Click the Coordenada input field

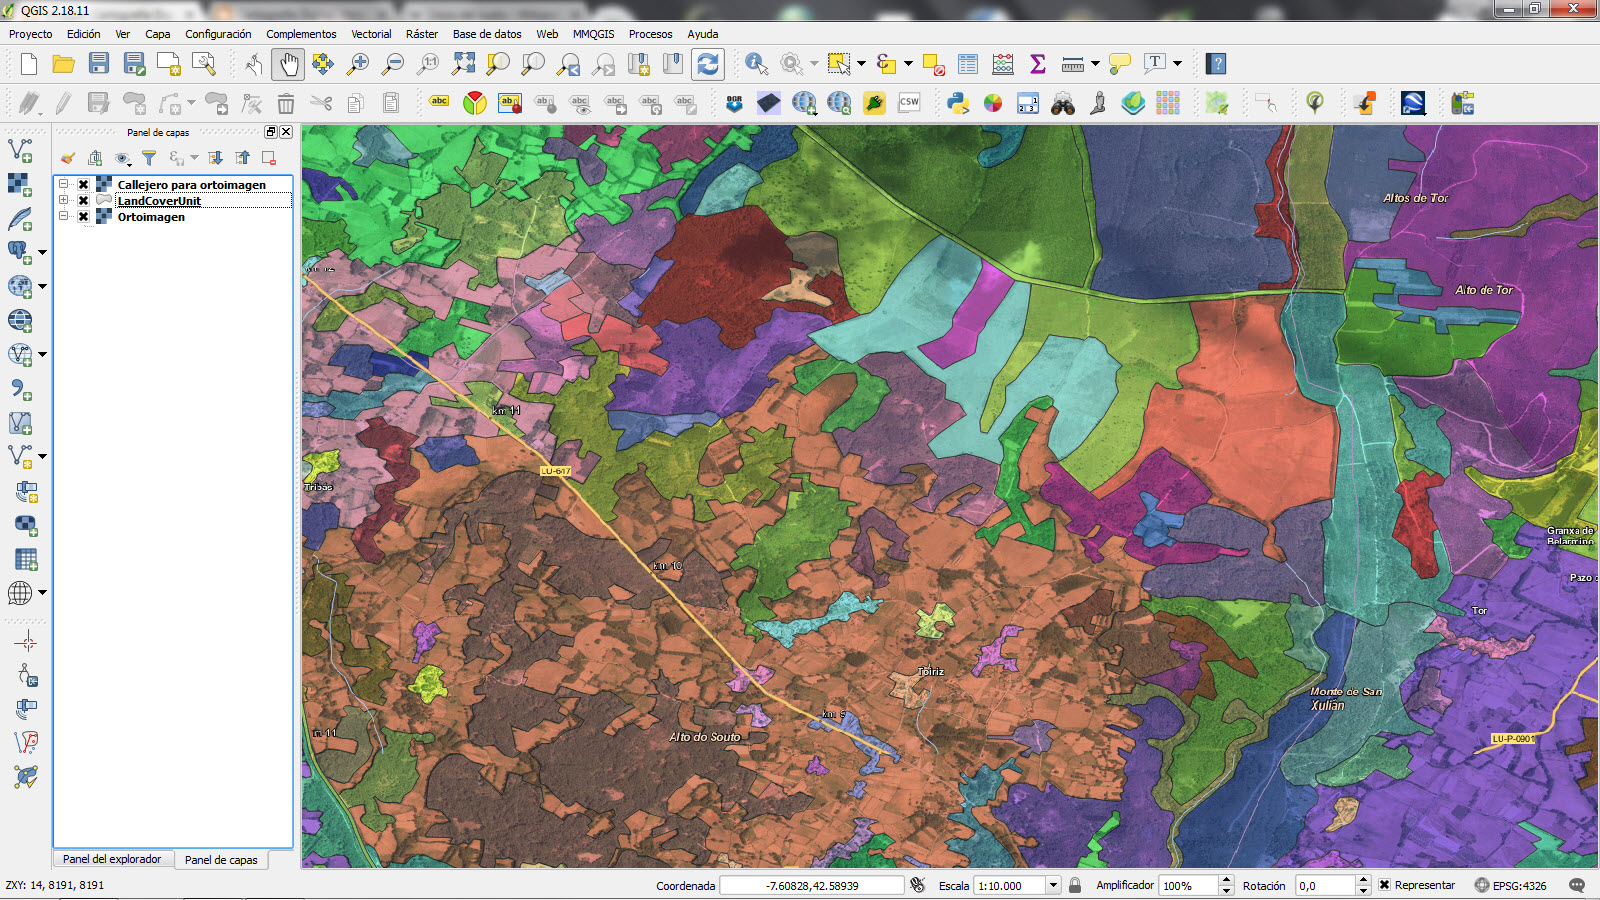coord(812,885)
